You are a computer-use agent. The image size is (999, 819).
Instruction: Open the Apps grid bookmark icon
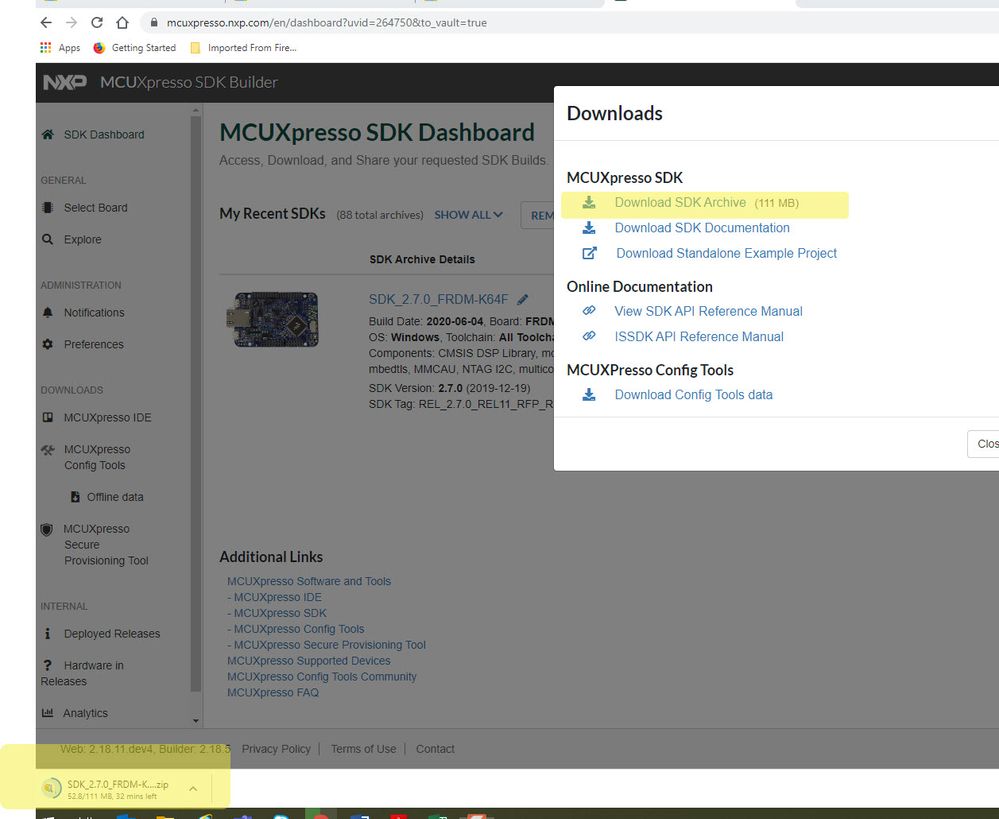[x=45, y=48]
